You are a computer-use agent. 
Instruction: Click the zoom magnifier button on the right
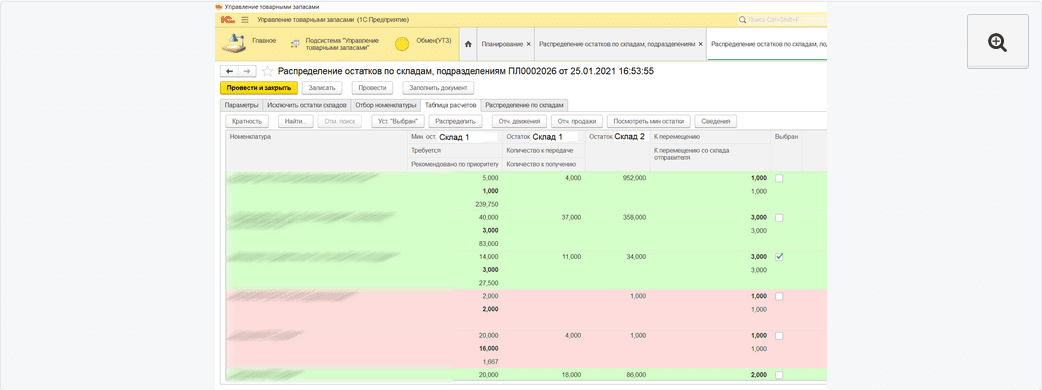997,43
